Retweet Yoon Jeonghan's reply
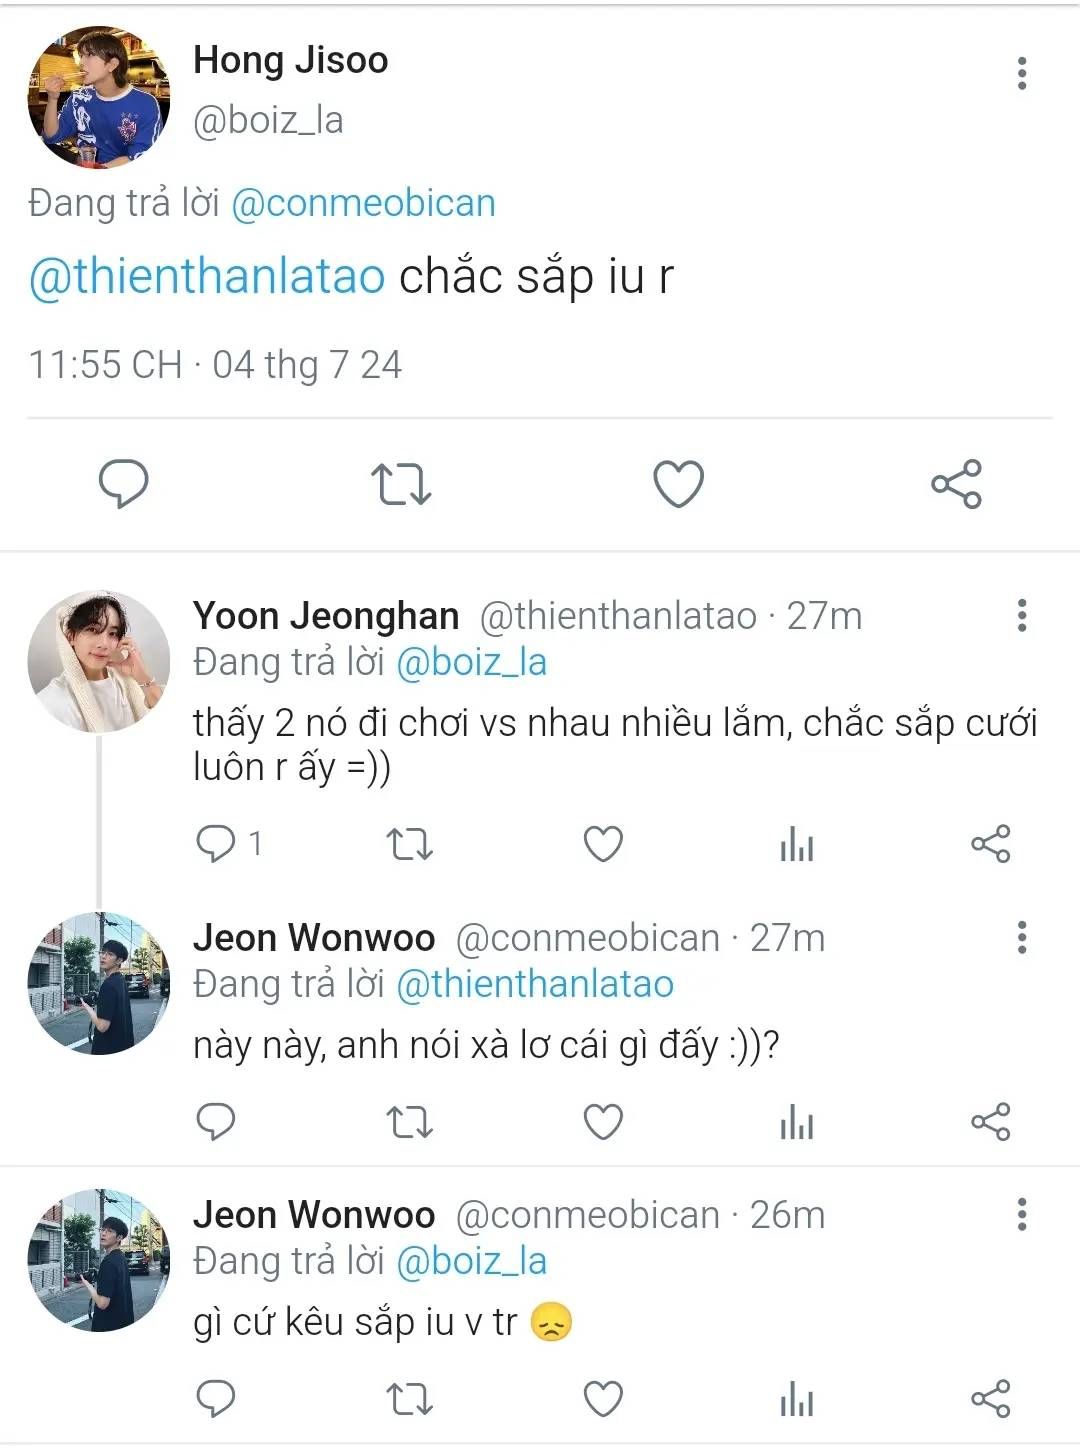The width and height of the screenshot is (1080, 1448). coord(409,845)
